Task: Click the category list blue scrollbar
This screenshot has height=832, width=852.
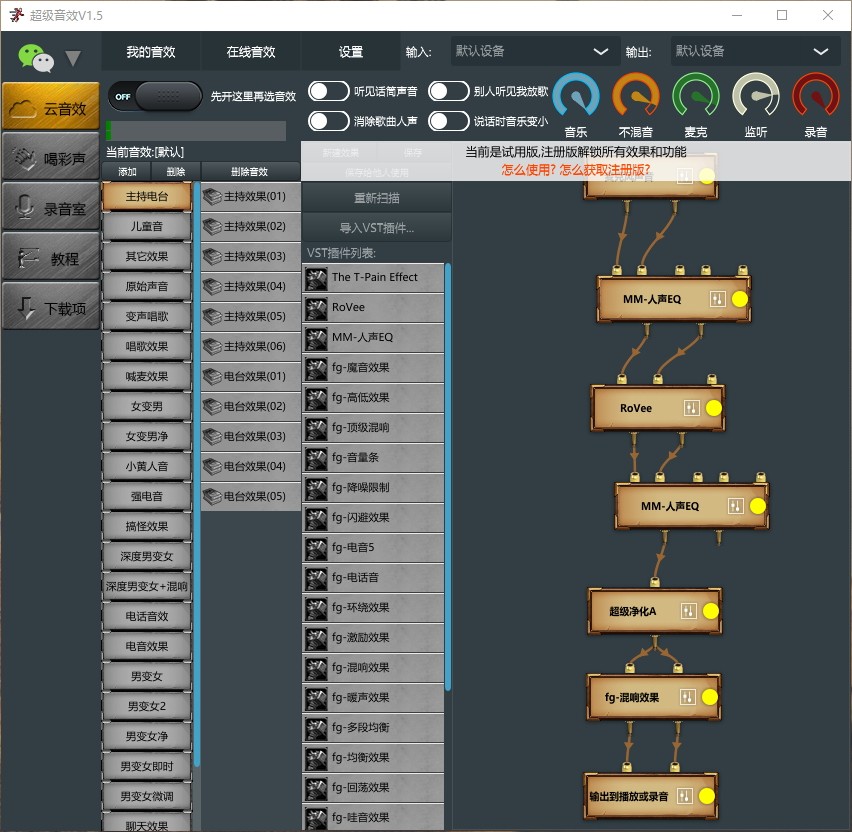Action: coord(197,474)
